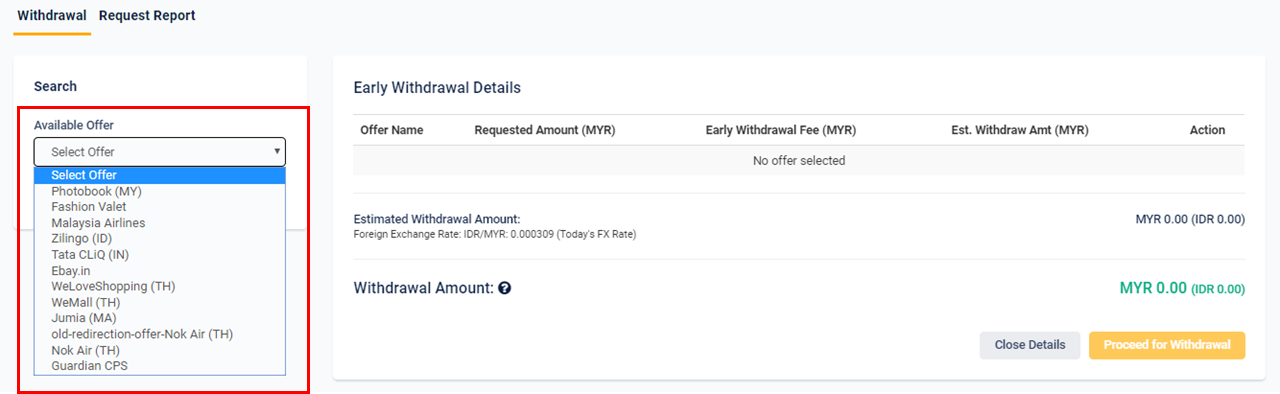Select the highlighted Select Offer option
The width and height of the screenshot is (1280, 394).
(x=160, y=175)
